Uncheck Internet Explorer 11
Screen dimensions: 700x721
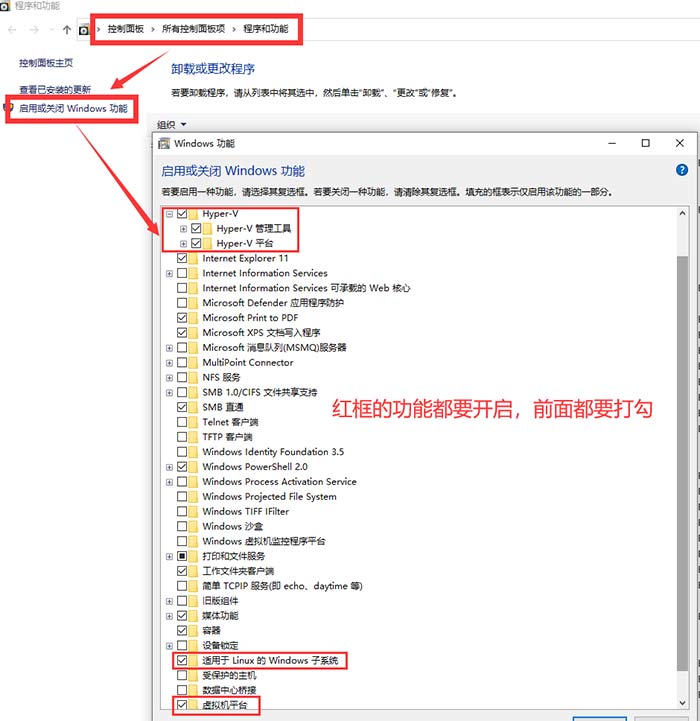tap(182, 258)
